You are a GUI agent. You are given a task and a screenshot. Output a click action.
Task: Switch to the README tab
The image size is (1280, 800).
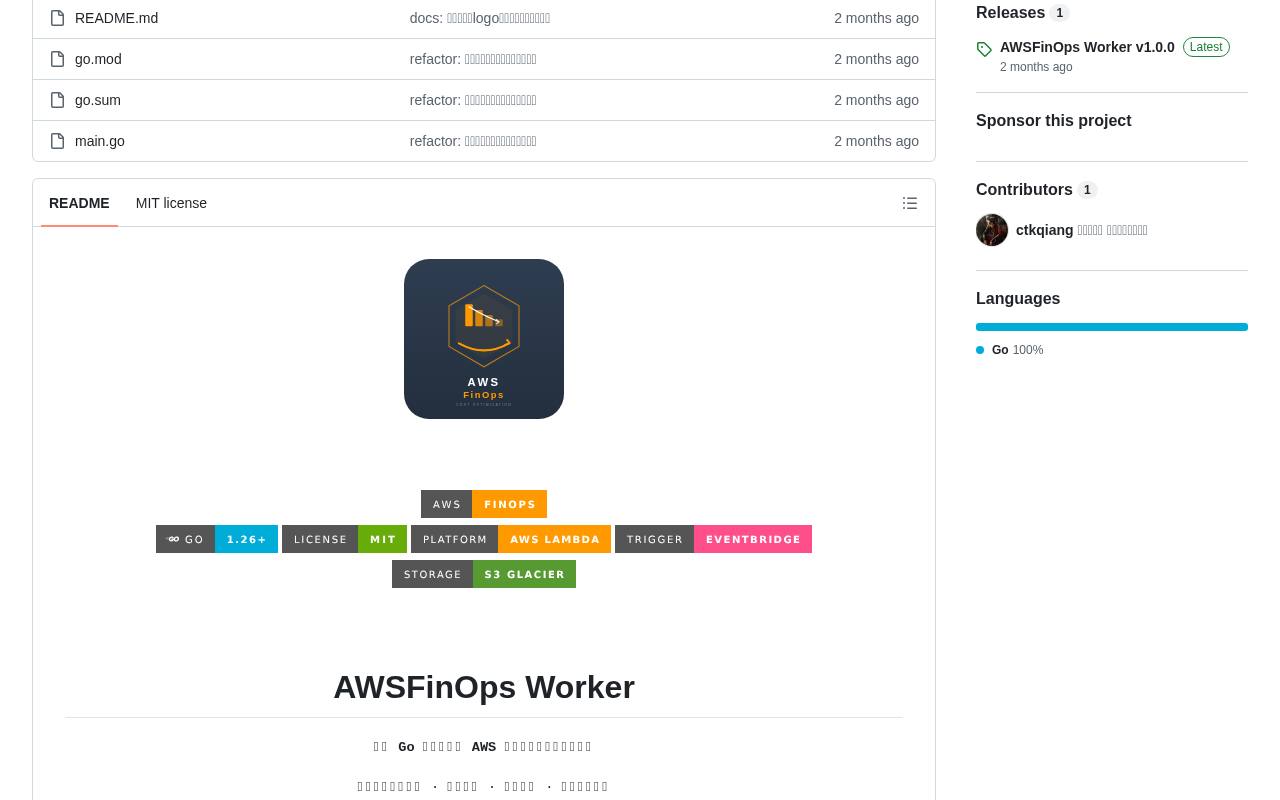click(x=79, y=203)
